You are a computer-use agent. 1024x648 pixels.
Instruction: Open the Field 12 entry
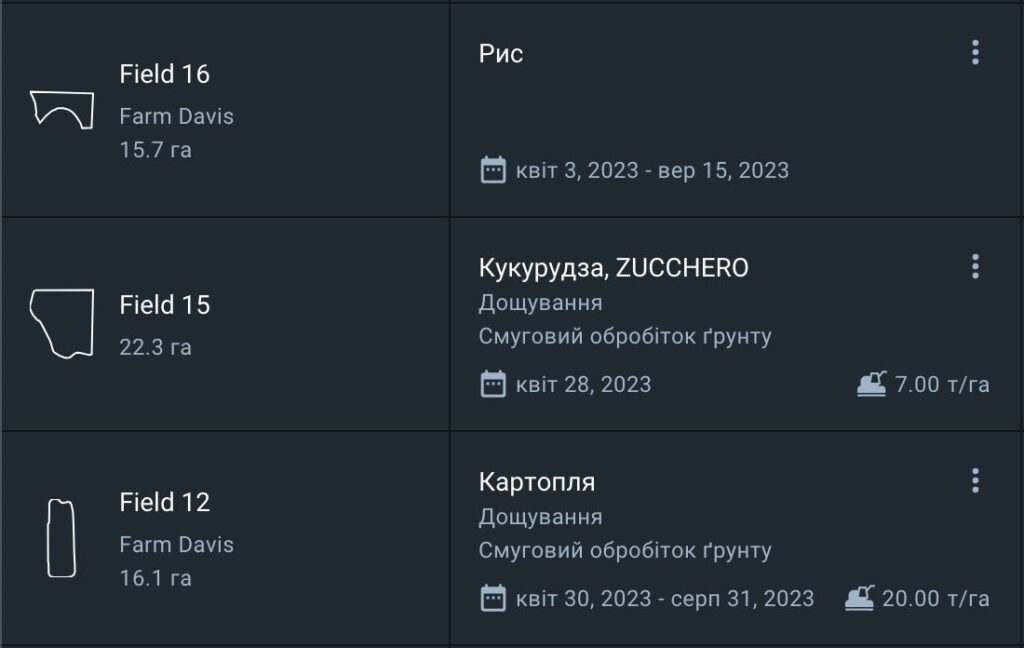pyautogui.click(x=164, y=502)
